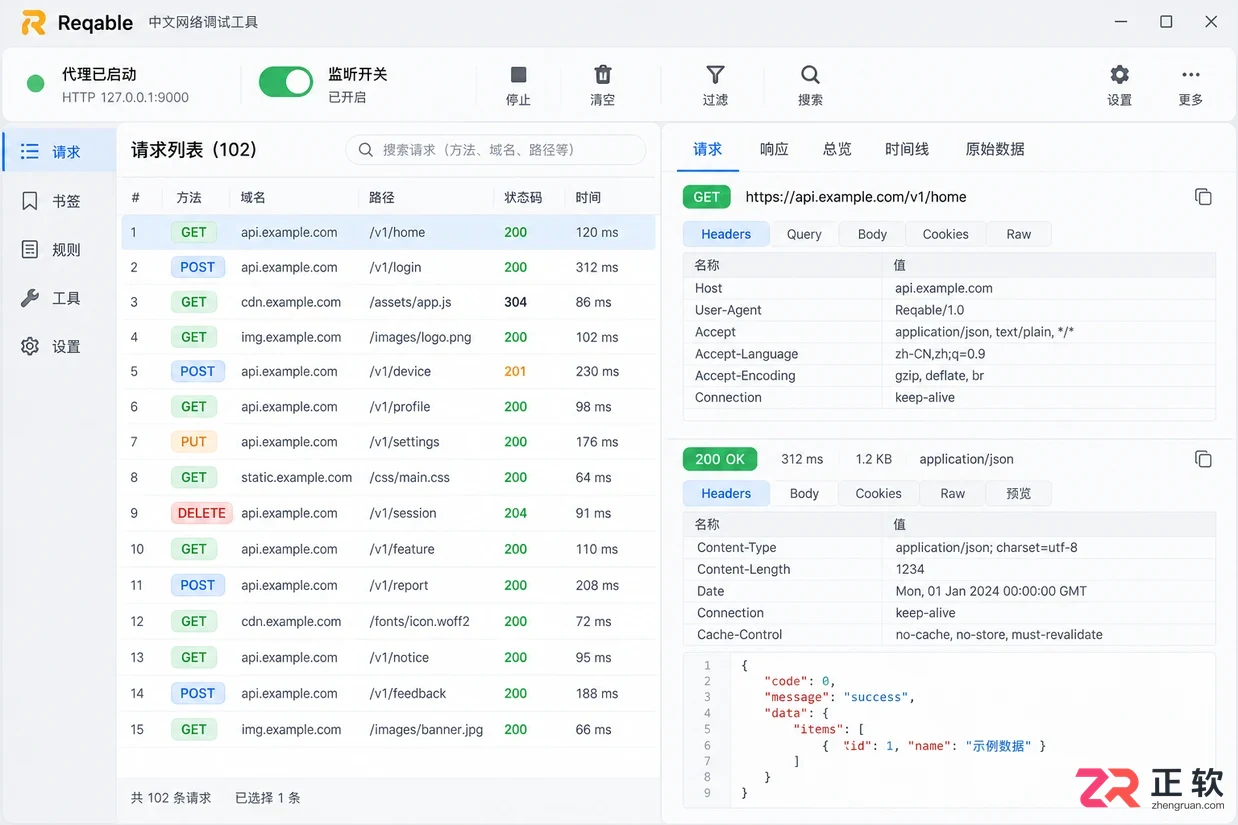Select request Headers sub-tab
The width and height of the screenshot is (1238, 825).
pyautogui.click(x=726, y=234)
